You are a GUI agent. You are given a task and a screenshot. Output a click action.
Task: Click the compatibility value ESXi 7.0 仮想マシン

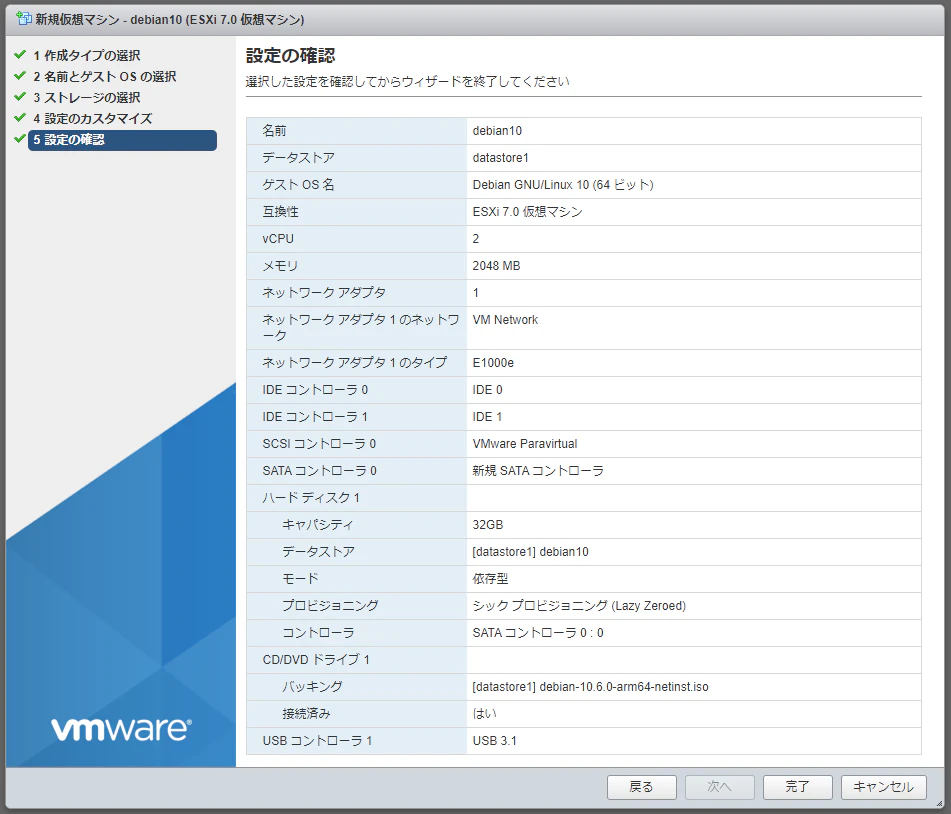(528, 212)
